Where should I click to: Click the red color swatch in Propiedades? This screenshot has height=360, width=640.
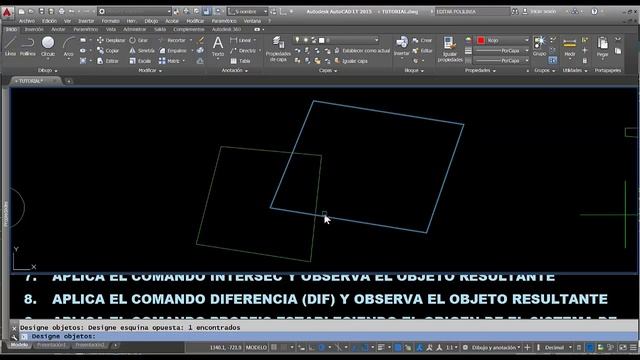click(x=481, y=40)
